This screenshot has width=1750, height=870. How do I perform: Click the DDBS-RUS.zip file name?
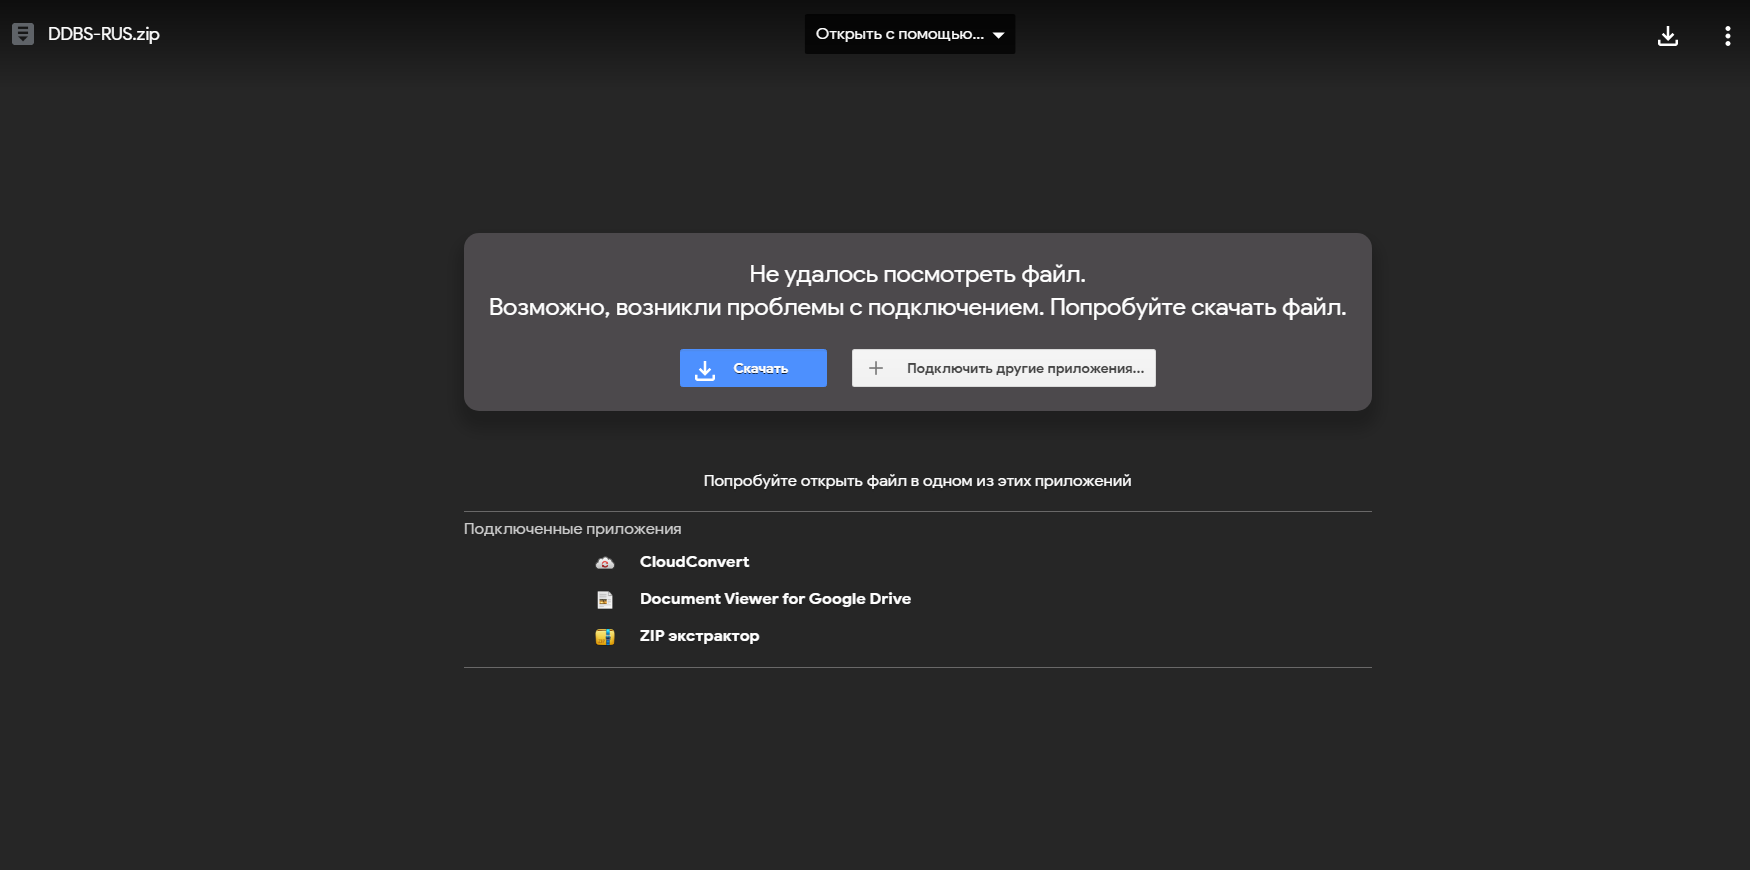(104, 34)
